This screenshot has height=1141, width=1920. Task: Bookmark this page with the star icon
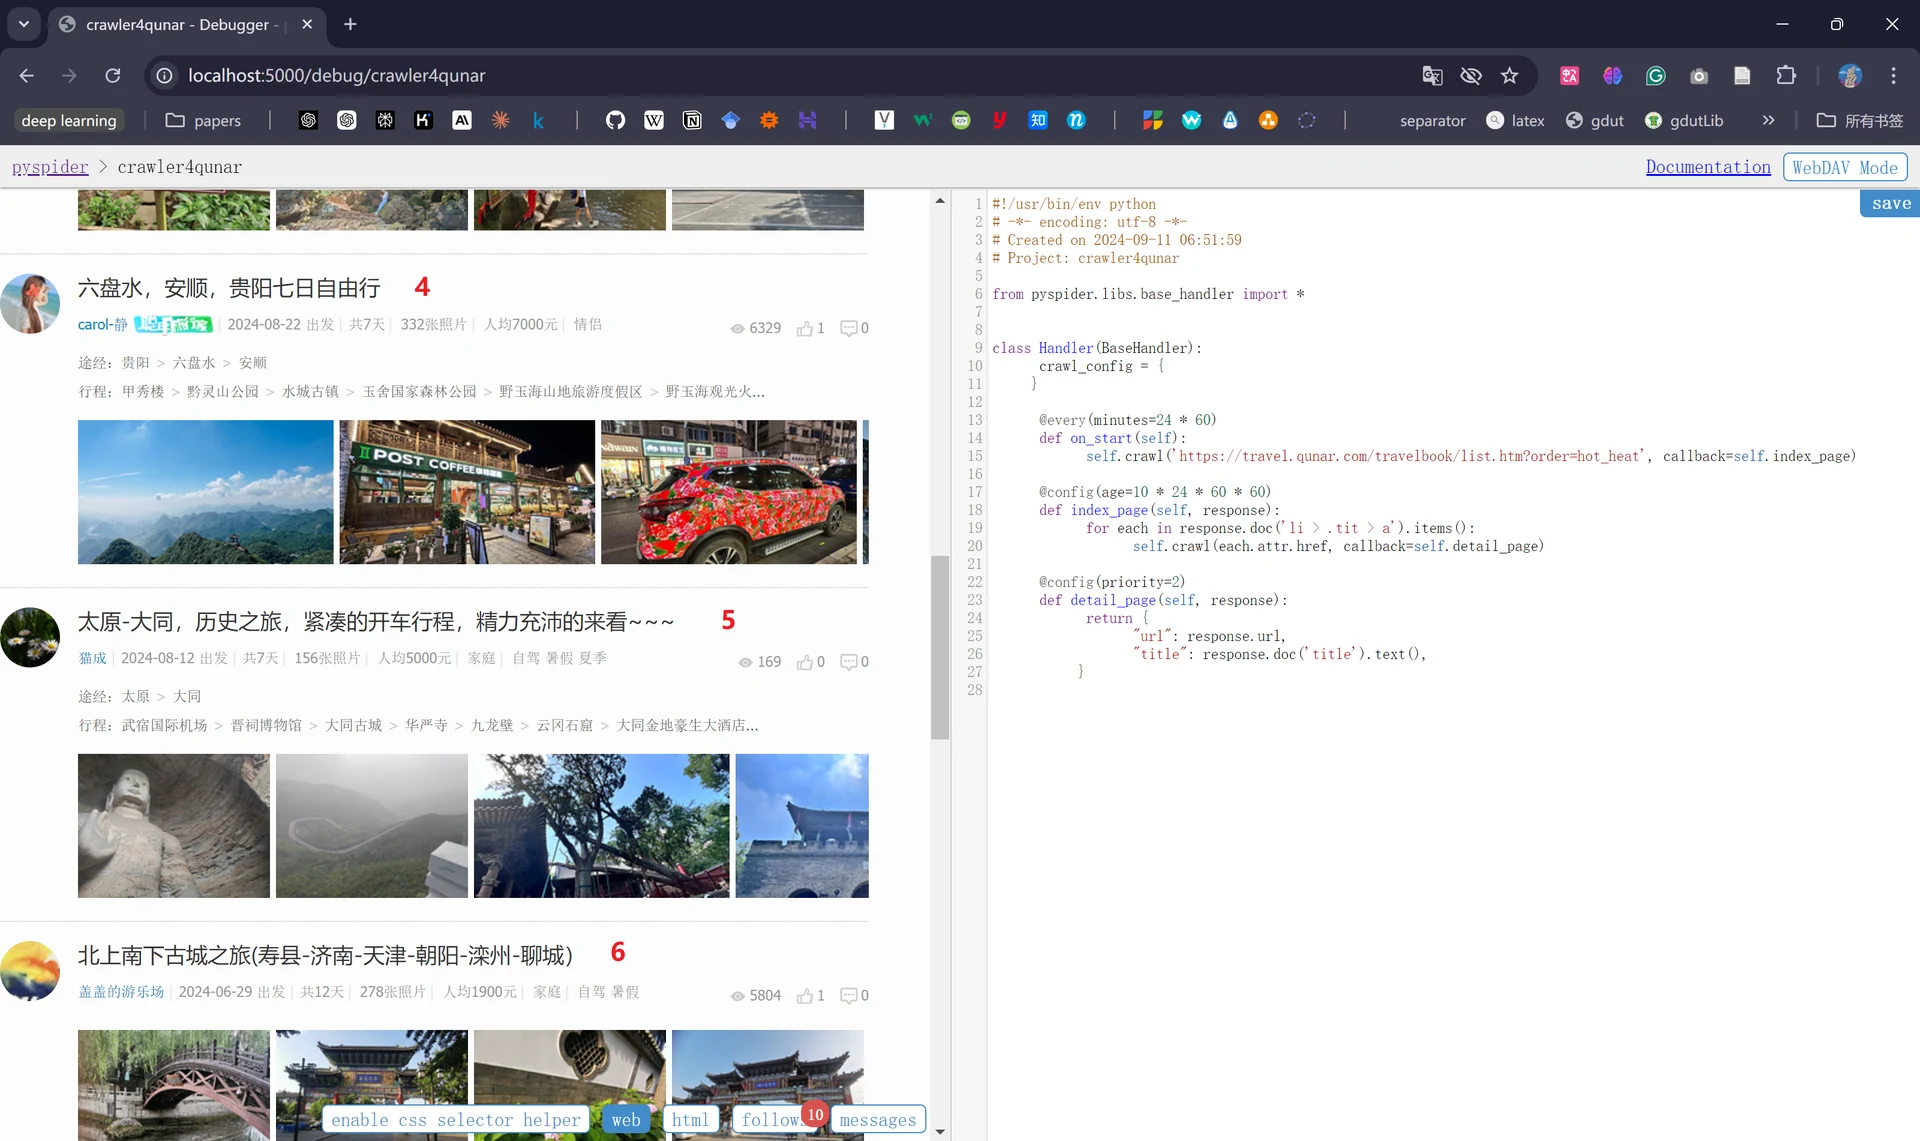(x=1509, y=75)
